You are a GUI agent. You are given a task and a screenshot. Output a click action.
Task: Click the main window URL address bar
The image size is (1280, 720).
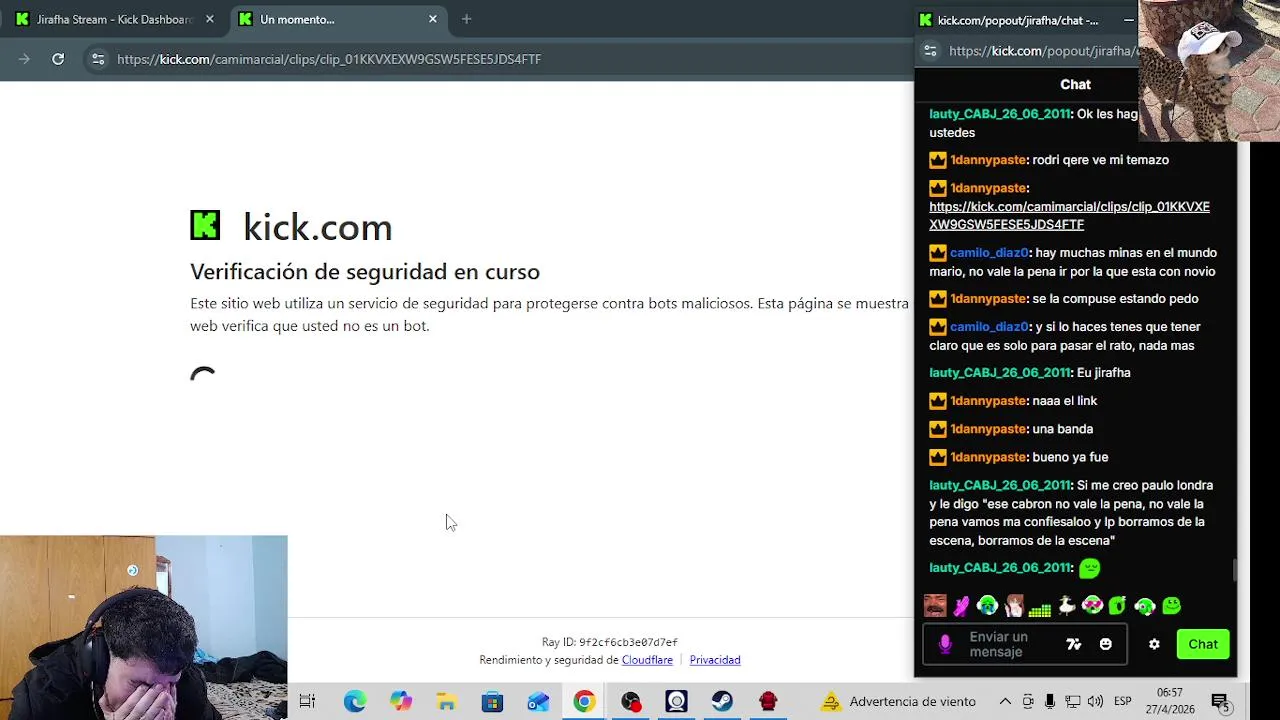point(329,59)
